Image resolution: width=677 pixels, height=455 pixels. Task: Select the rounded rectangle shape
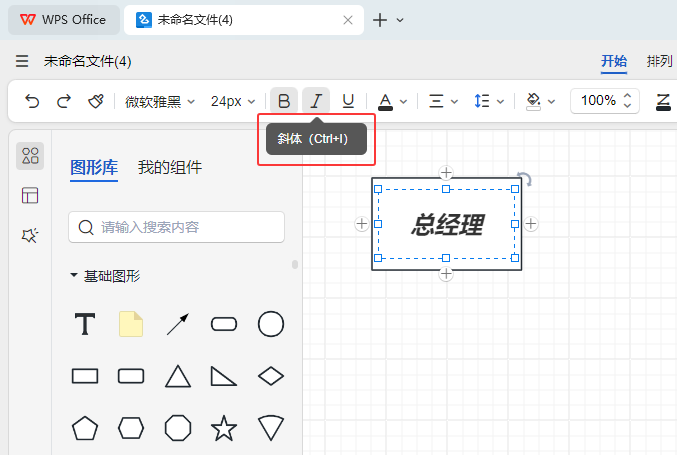coord(131,376)
